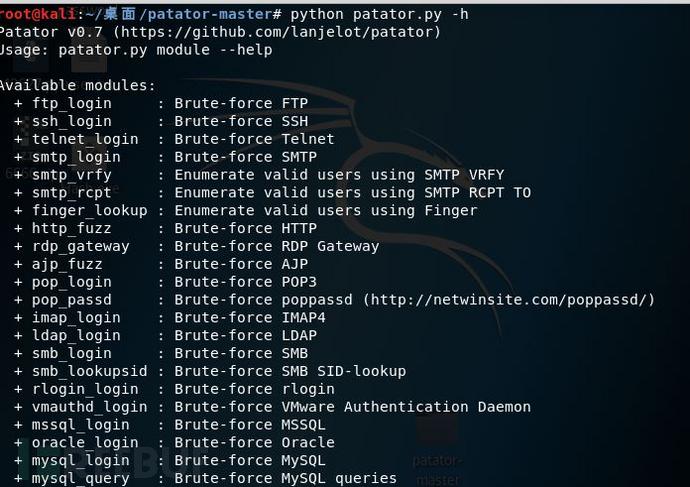Select smb_lookupsid module text

(x=89, y=371)
